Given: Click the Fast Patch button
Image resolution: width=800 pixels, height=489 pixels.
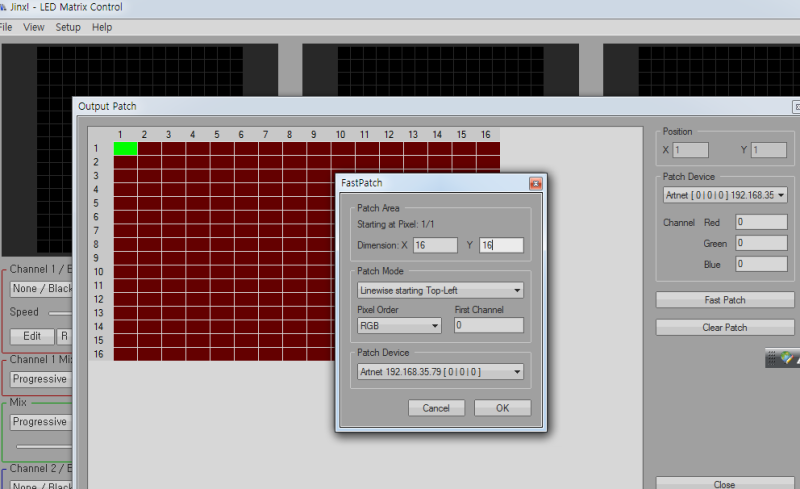Looking at the screenshot, I should point(725,300).
